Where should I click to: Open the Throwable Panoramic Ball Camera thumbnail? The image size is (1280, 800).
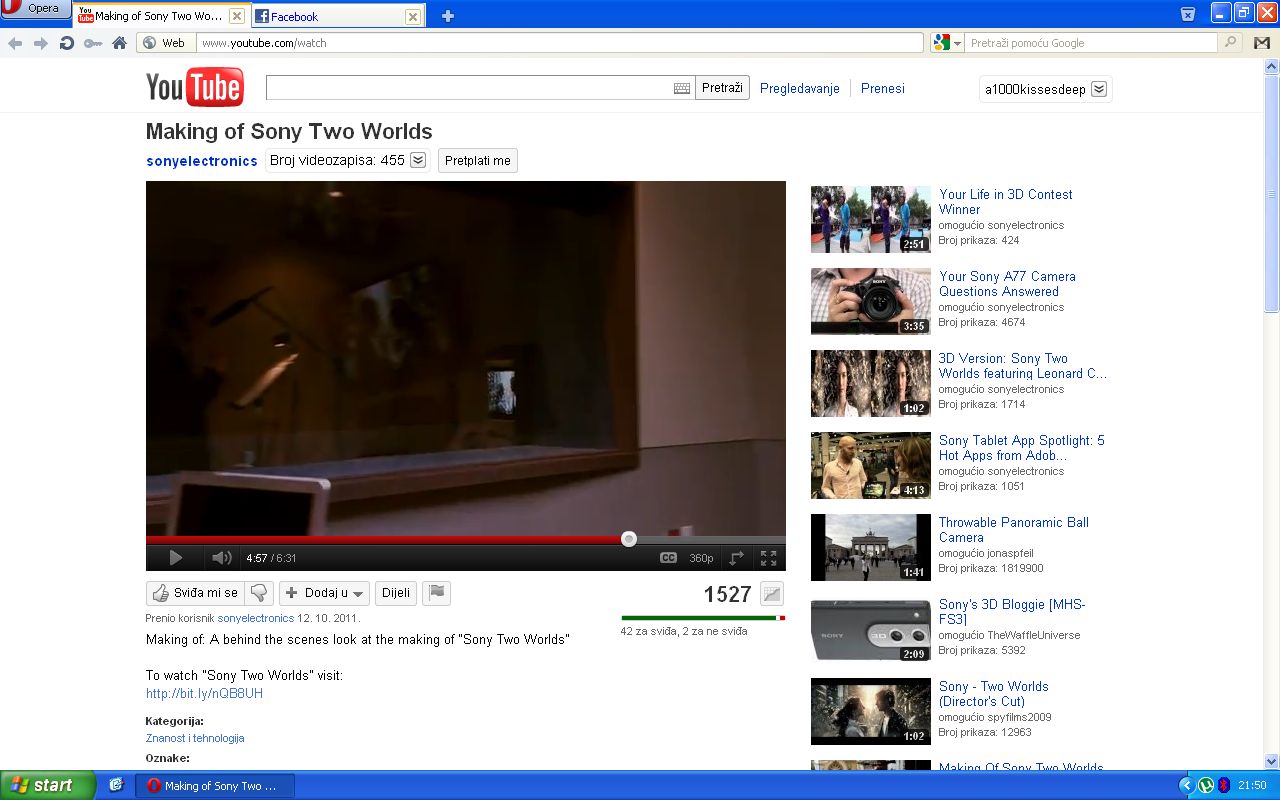871,547
